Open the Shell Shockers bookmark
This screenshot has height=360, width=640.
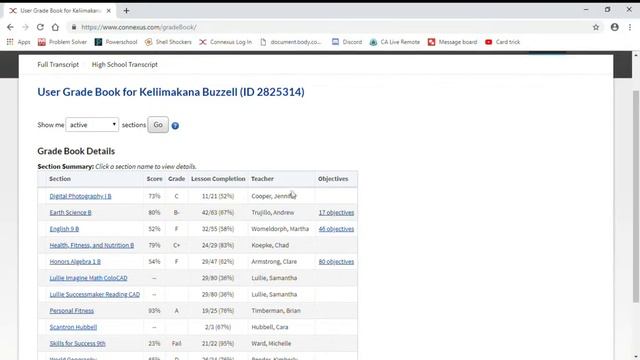168,42
